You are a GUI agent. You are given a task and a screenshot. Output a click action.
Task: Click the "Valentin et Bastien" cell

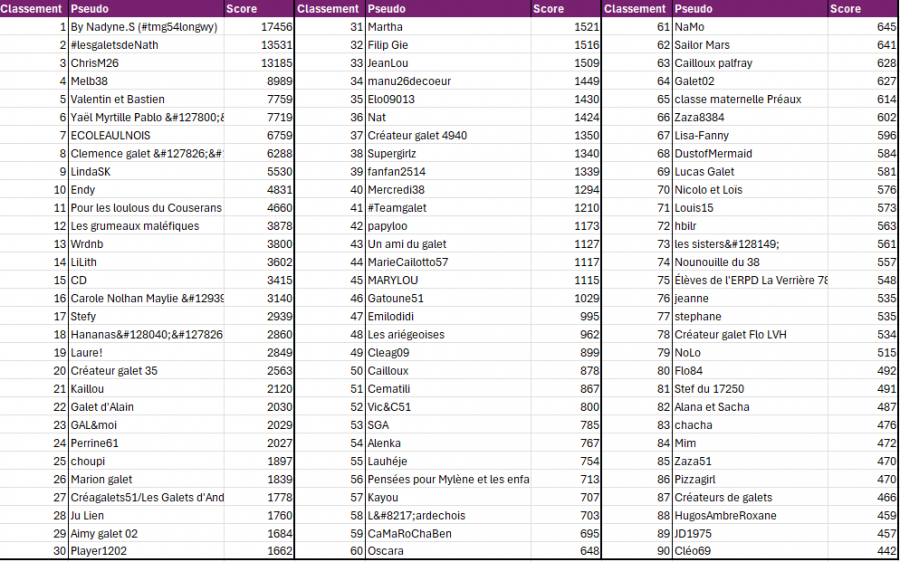117,99
